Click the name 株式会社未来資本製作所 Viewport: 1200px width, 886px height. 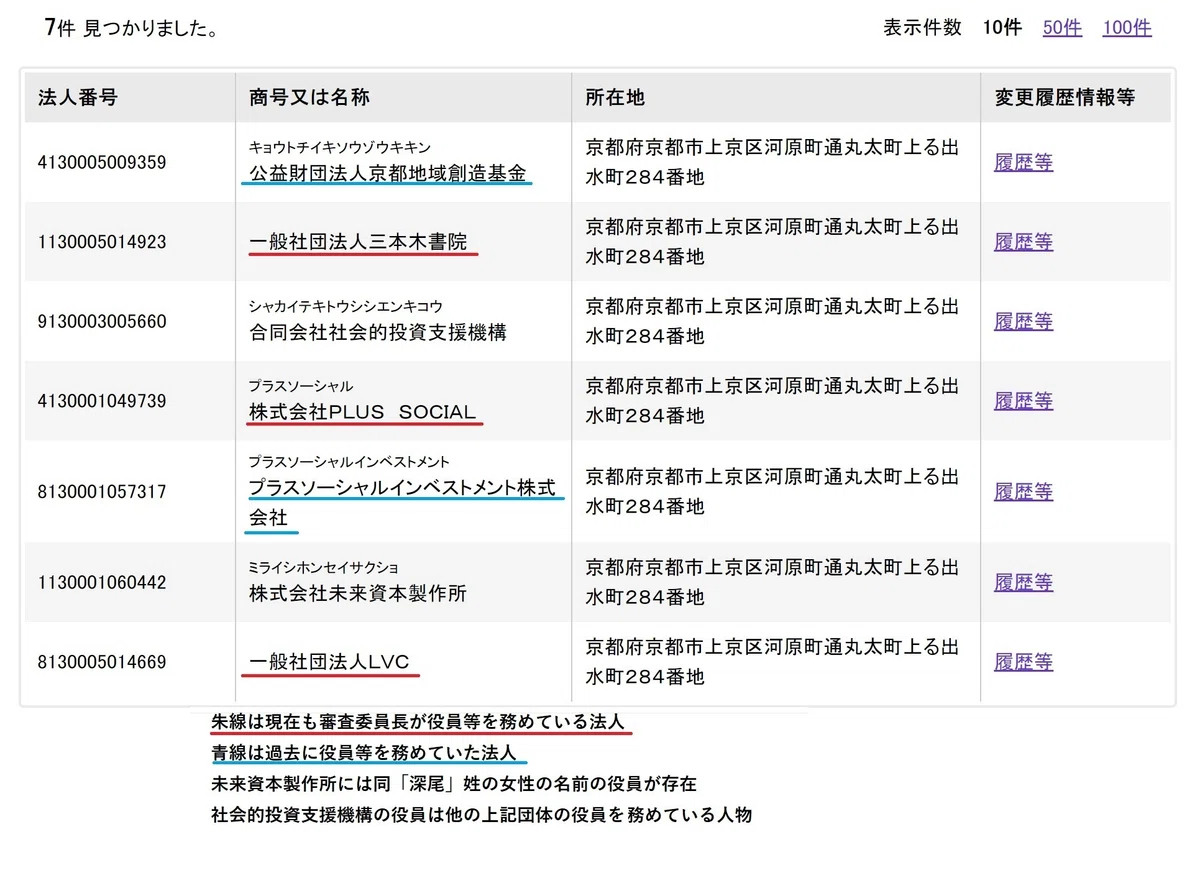[x=358, y=593]
